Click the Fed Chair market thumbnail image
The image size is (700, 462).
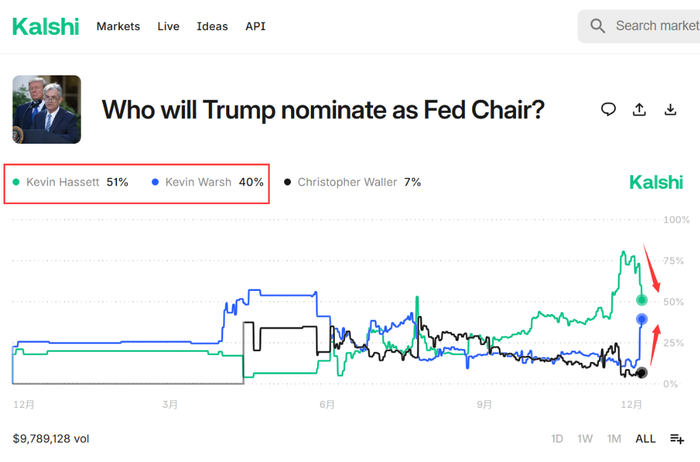coord(46,109)
